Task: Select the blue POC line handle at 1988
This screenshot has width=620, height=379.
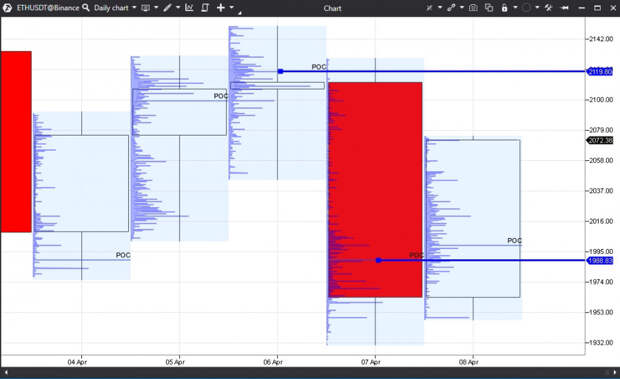Action: pyautogui.click(x=379, y=260)
